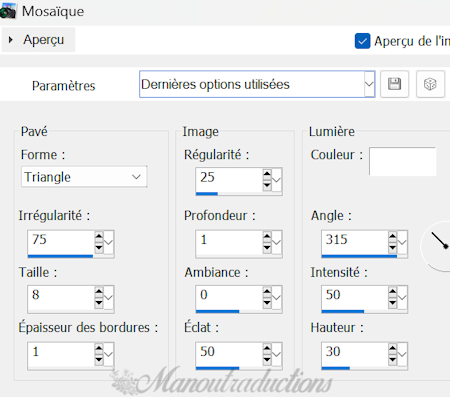Click the Ambiance value field
450x397 pixels.
click(229, 297)
